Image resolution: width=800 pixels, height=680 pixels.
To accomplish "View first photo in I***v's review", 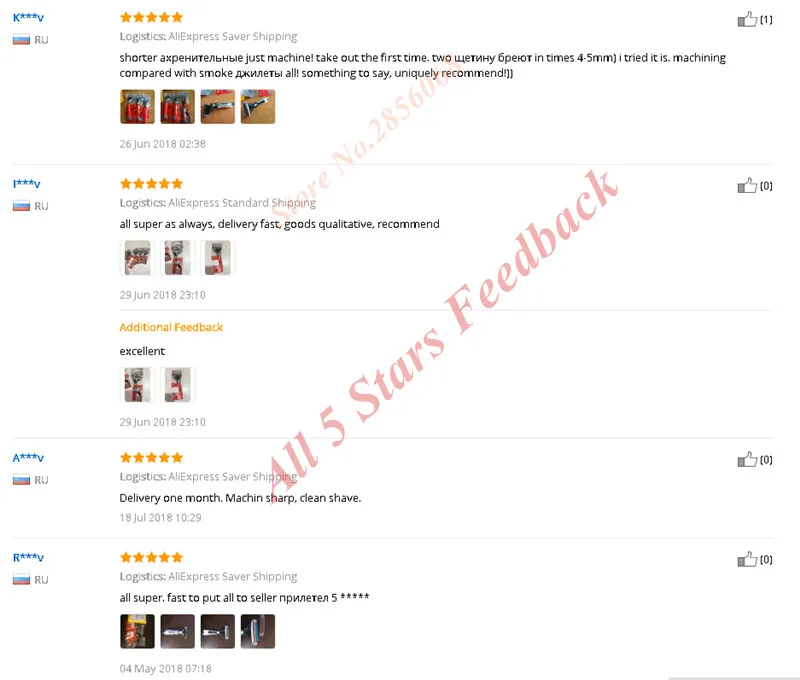I will (137, 258).
